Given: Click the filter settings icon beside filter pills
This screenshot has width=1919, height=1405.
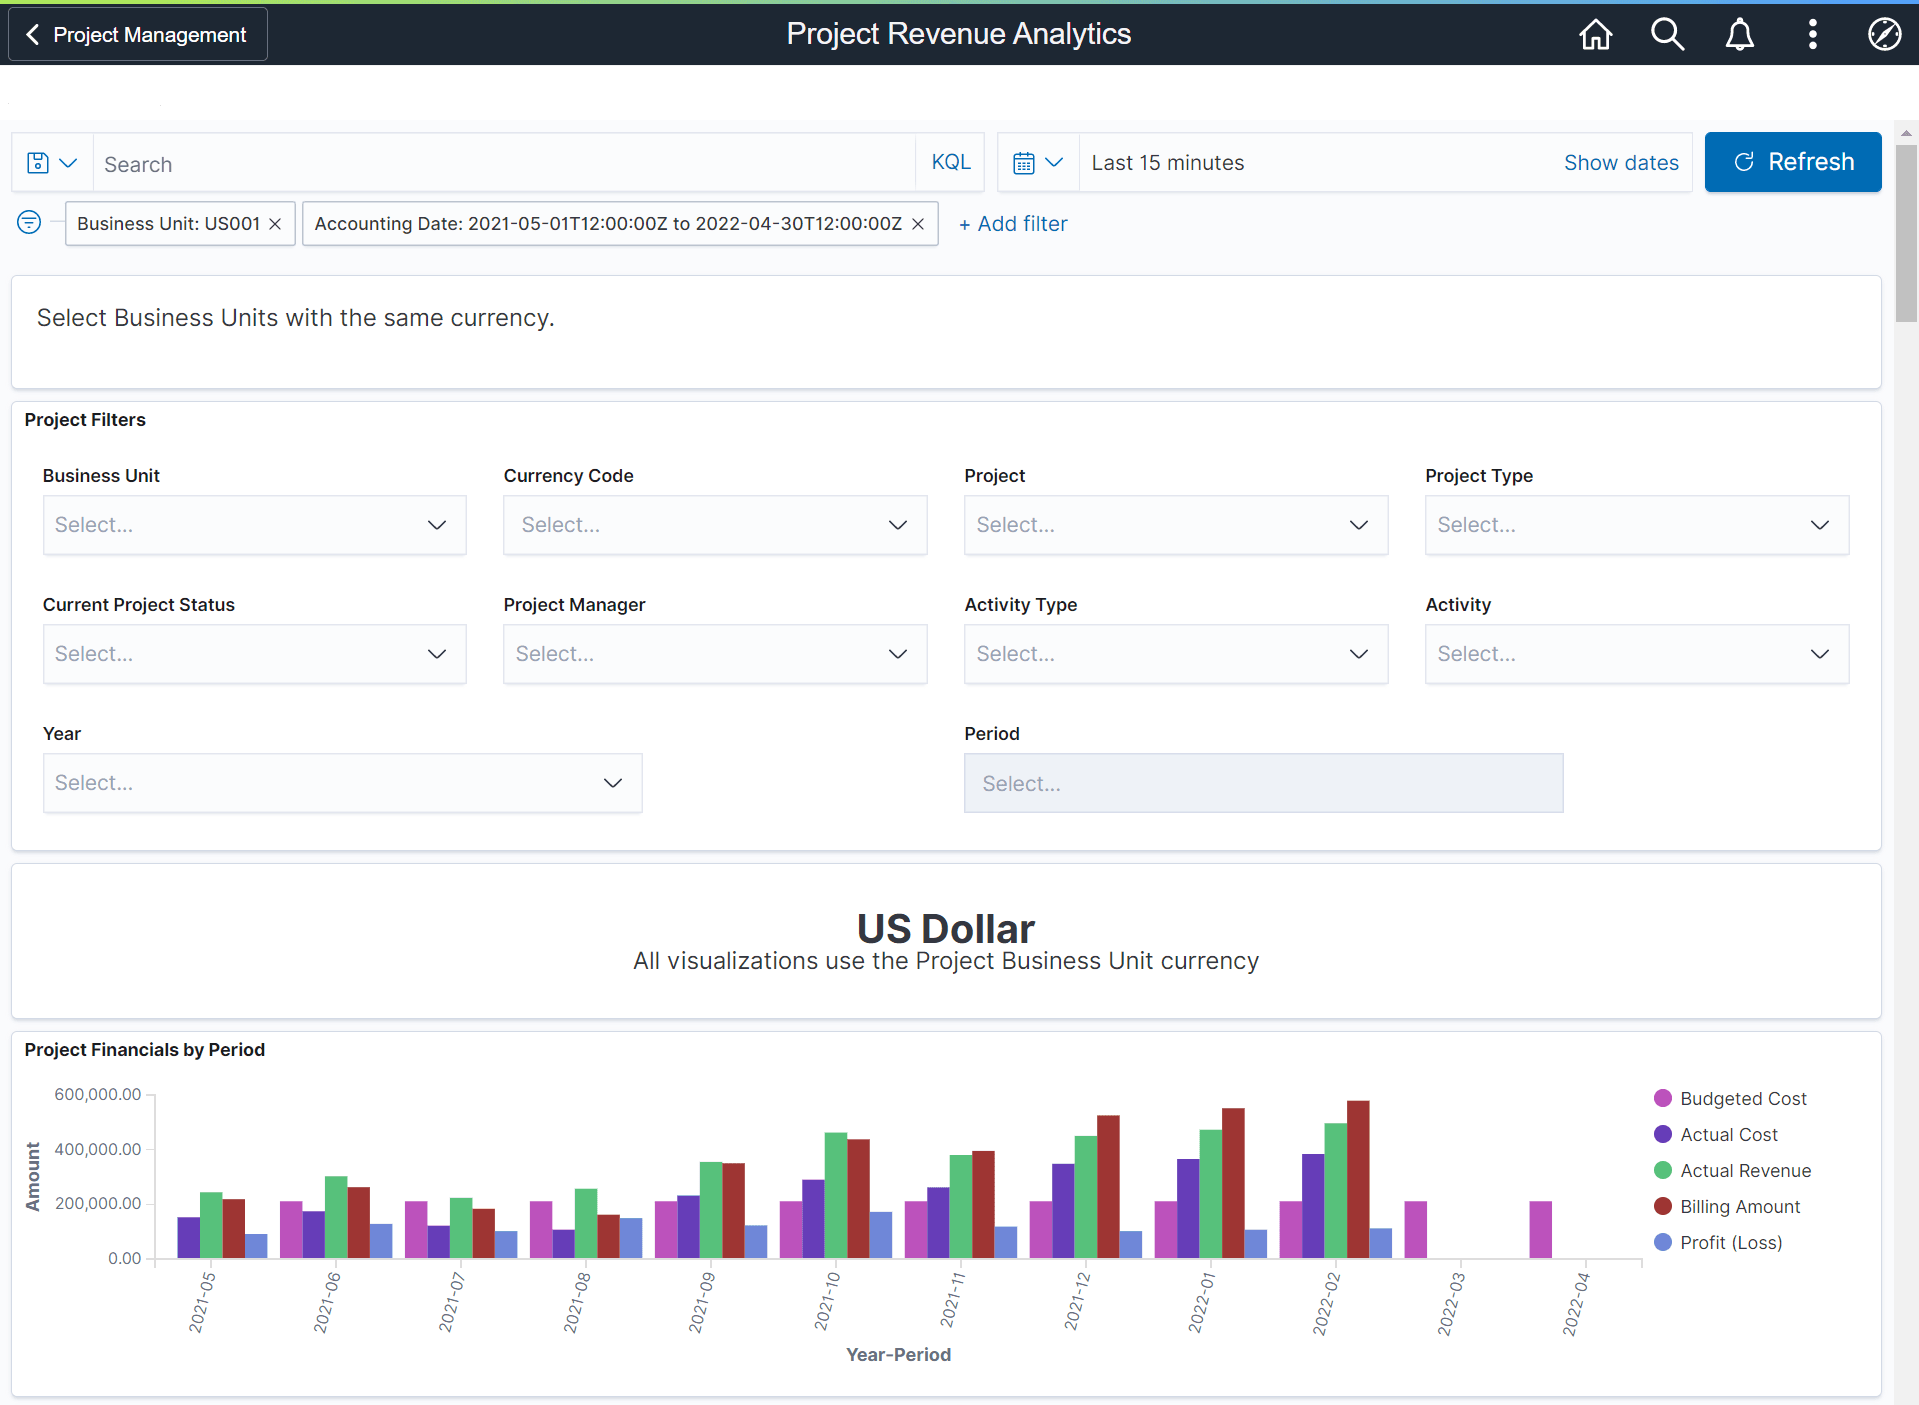Looking at the screenshot, I should [28, 222].
